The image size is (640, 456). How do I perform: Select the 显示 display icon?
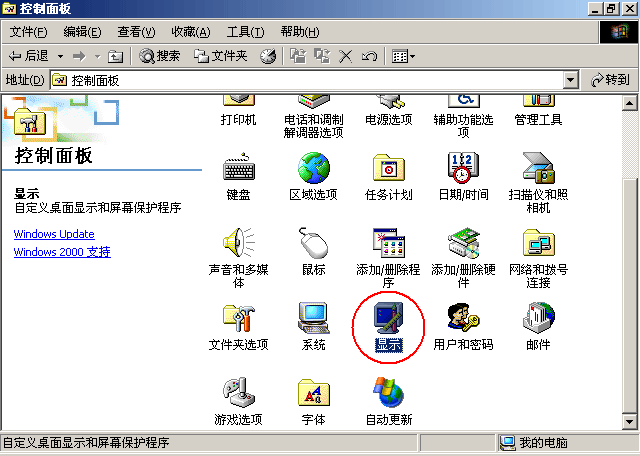pos(389,318)
